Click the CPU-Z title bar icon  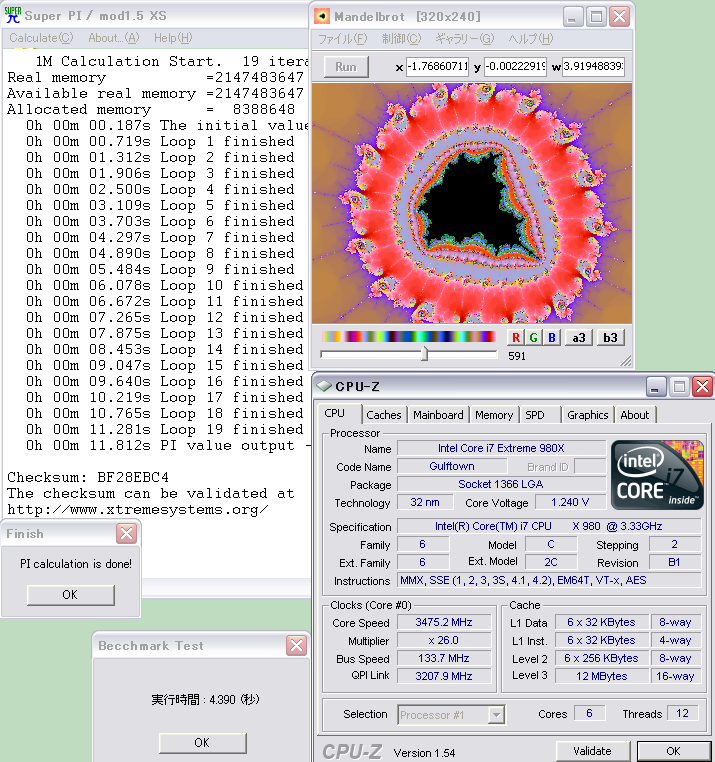(x=324, y=386)
